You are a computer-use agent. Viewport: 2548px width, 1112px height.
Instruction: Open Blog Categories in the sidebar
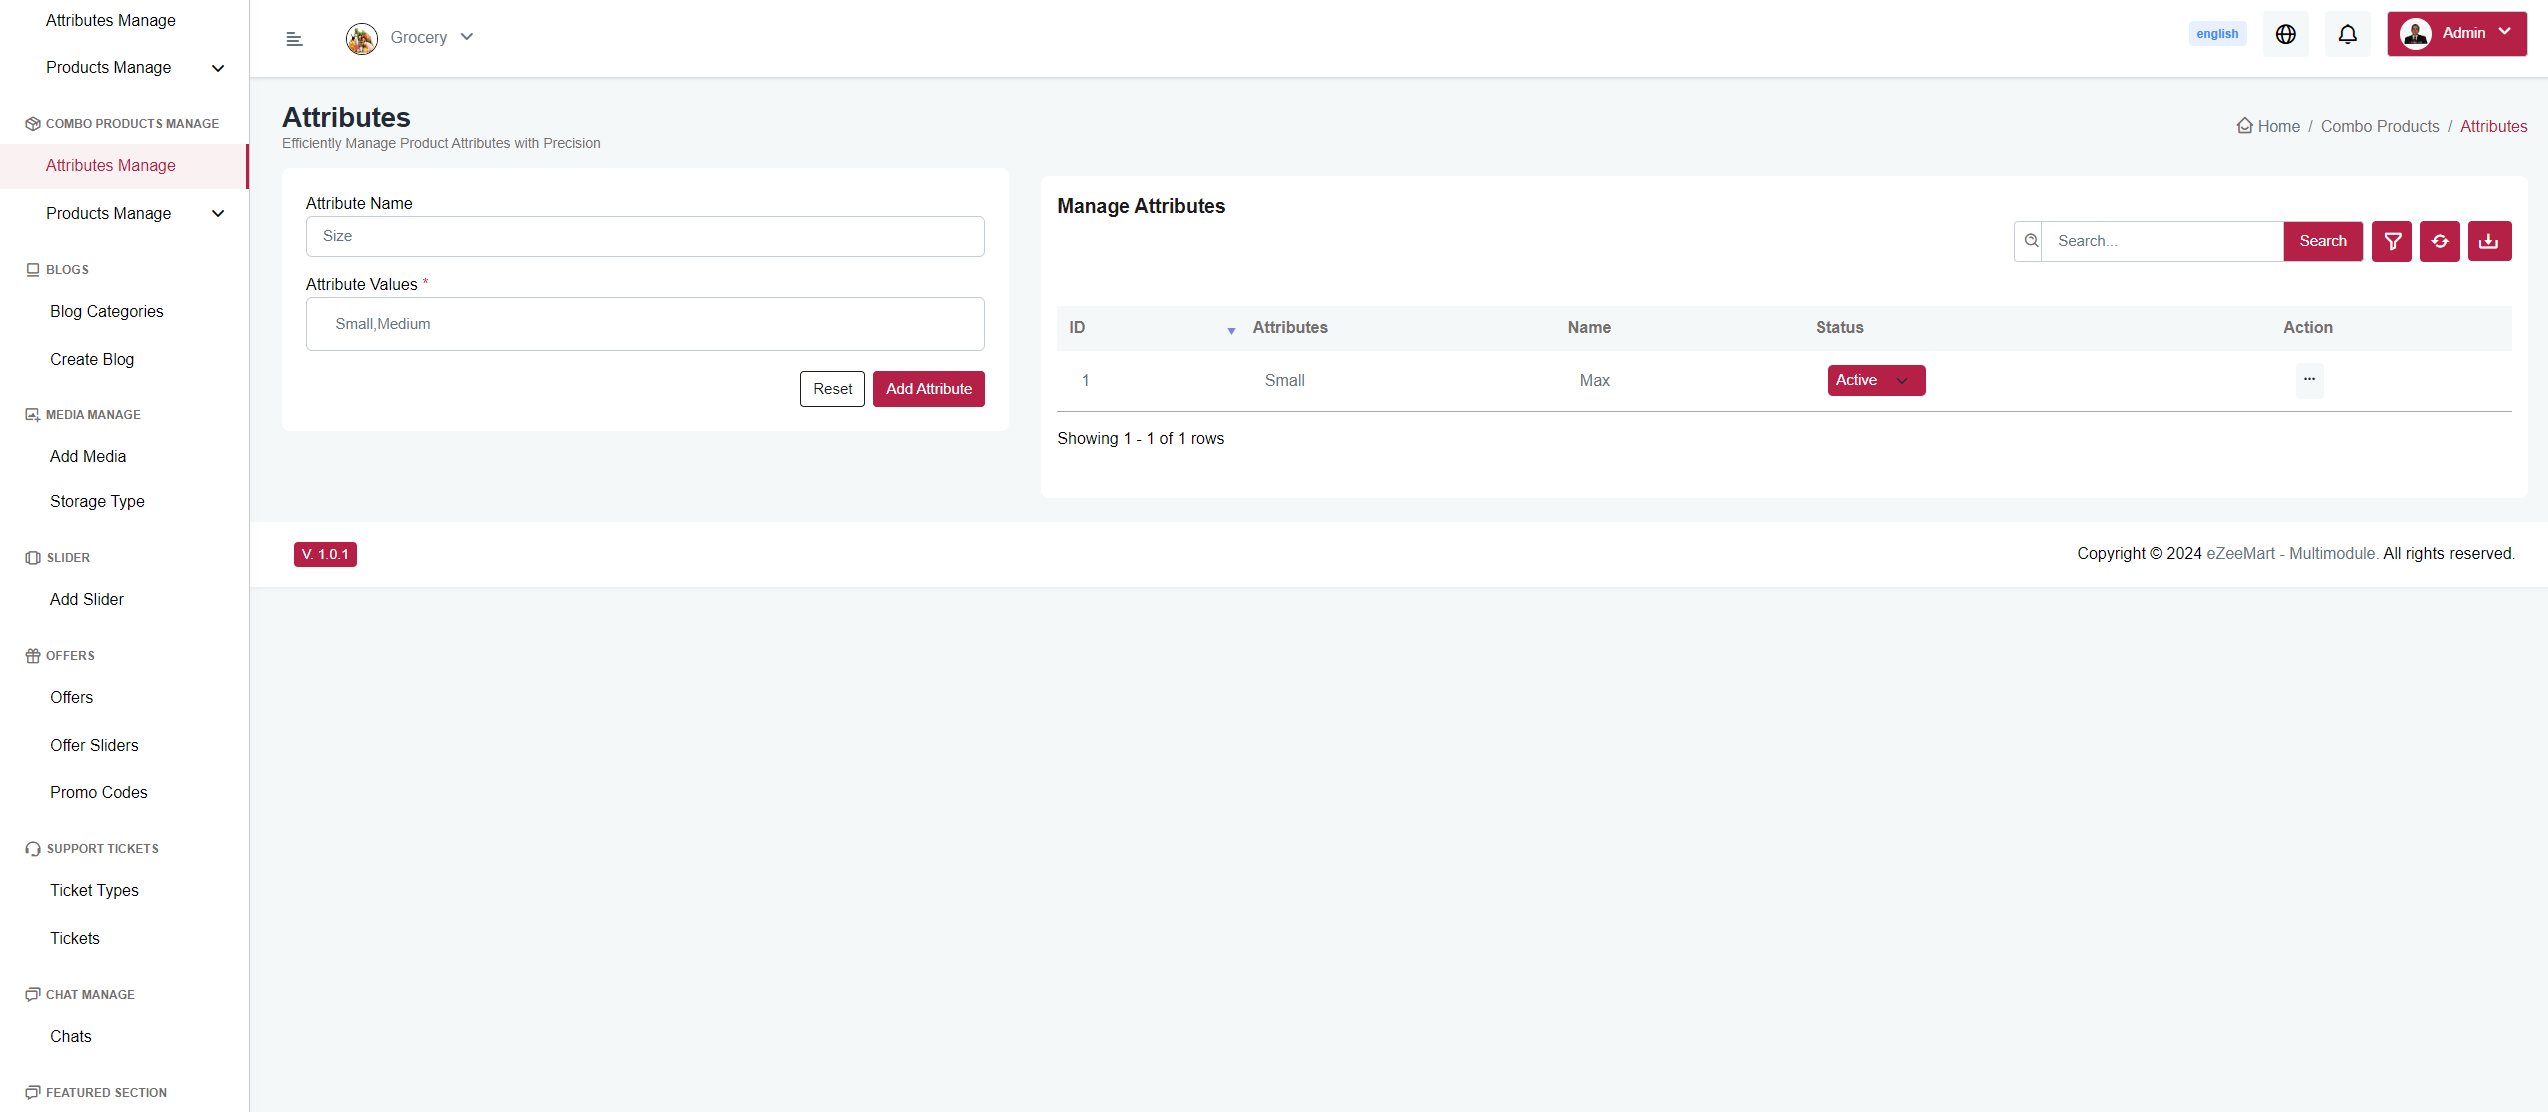tap(107, 311)
